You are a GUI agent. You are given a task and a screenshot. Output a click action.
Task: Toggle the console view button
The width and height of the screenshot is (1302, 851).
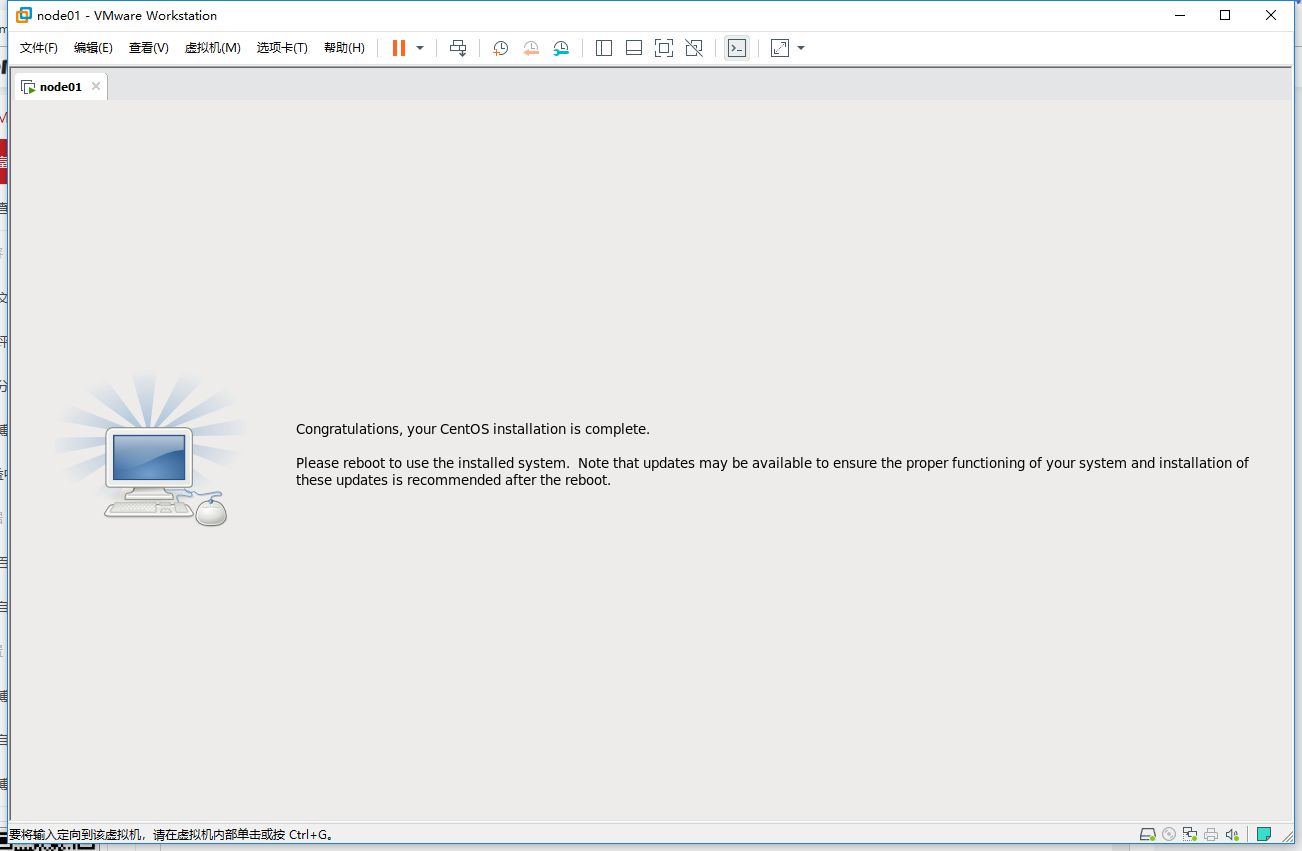(737, 48)
